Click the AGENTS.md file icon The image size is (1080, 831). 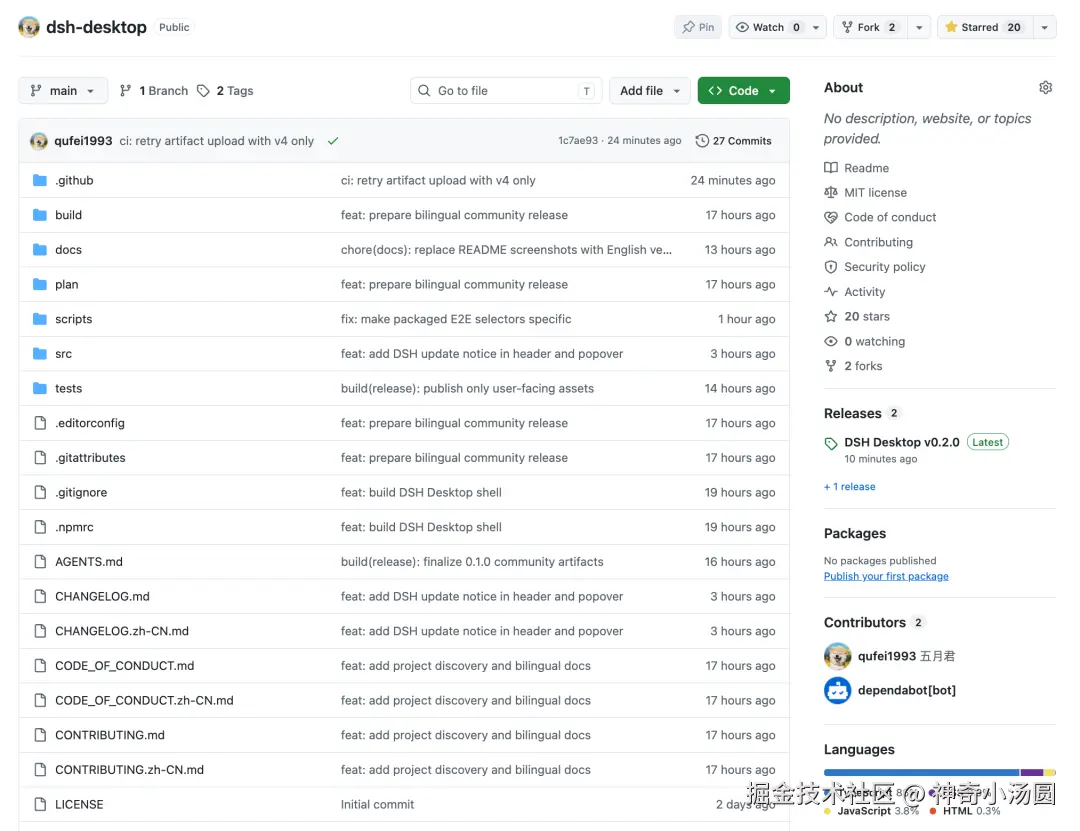coord(40,562)
